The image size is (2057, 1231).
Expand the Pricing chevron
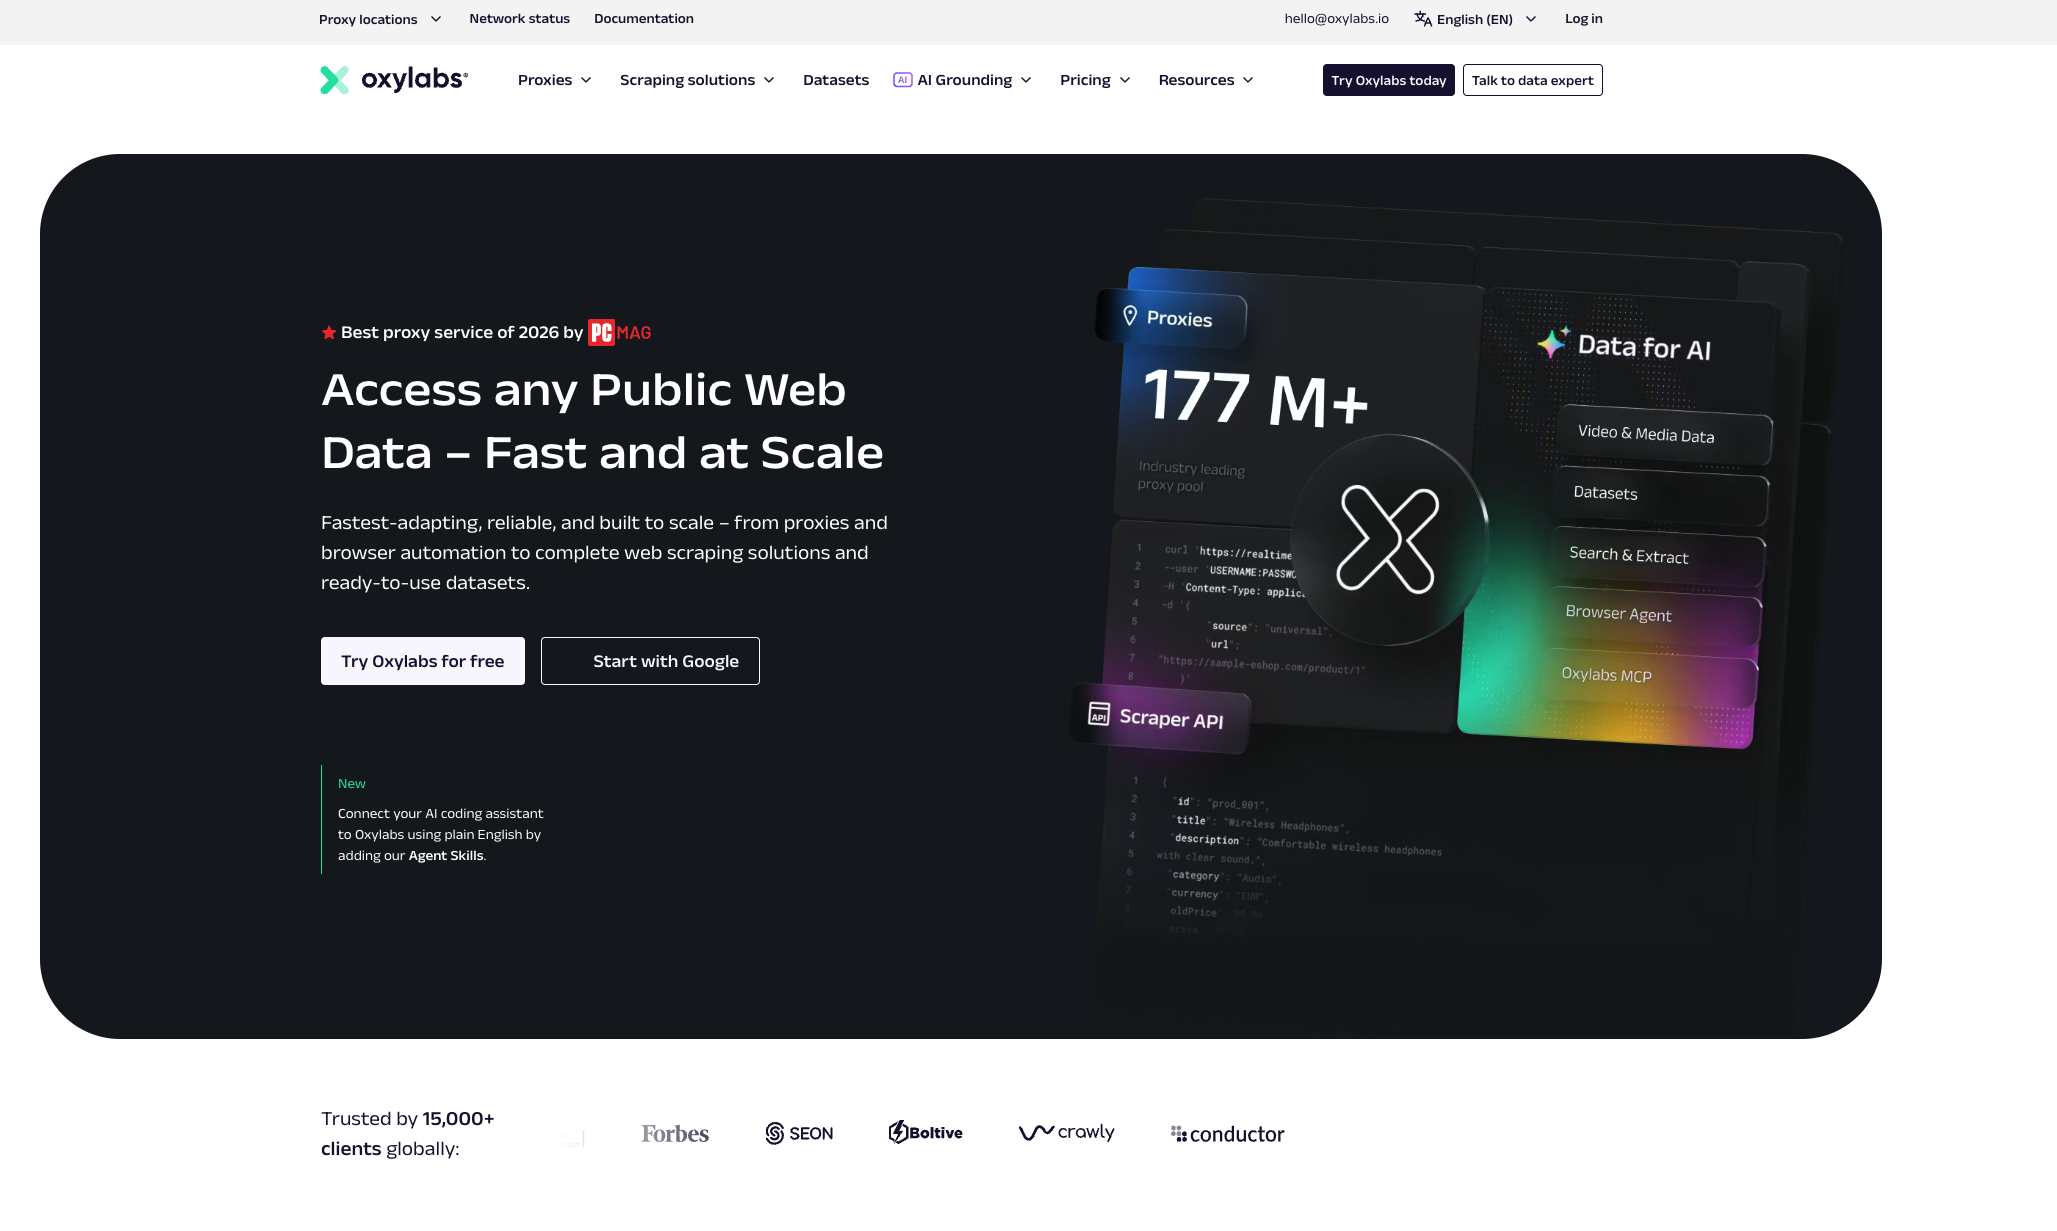(x=1125, y=80)
